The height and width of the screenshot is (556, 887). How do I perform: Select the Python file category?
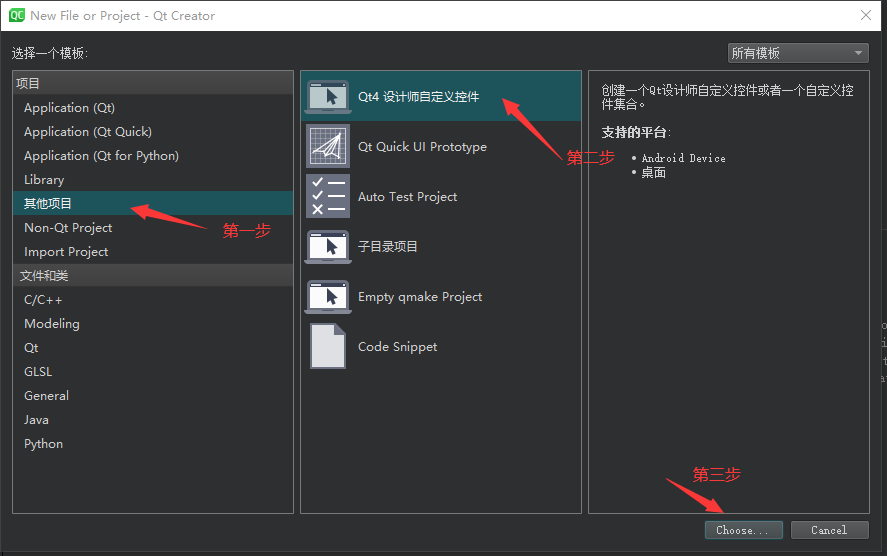tap(153, 444)
